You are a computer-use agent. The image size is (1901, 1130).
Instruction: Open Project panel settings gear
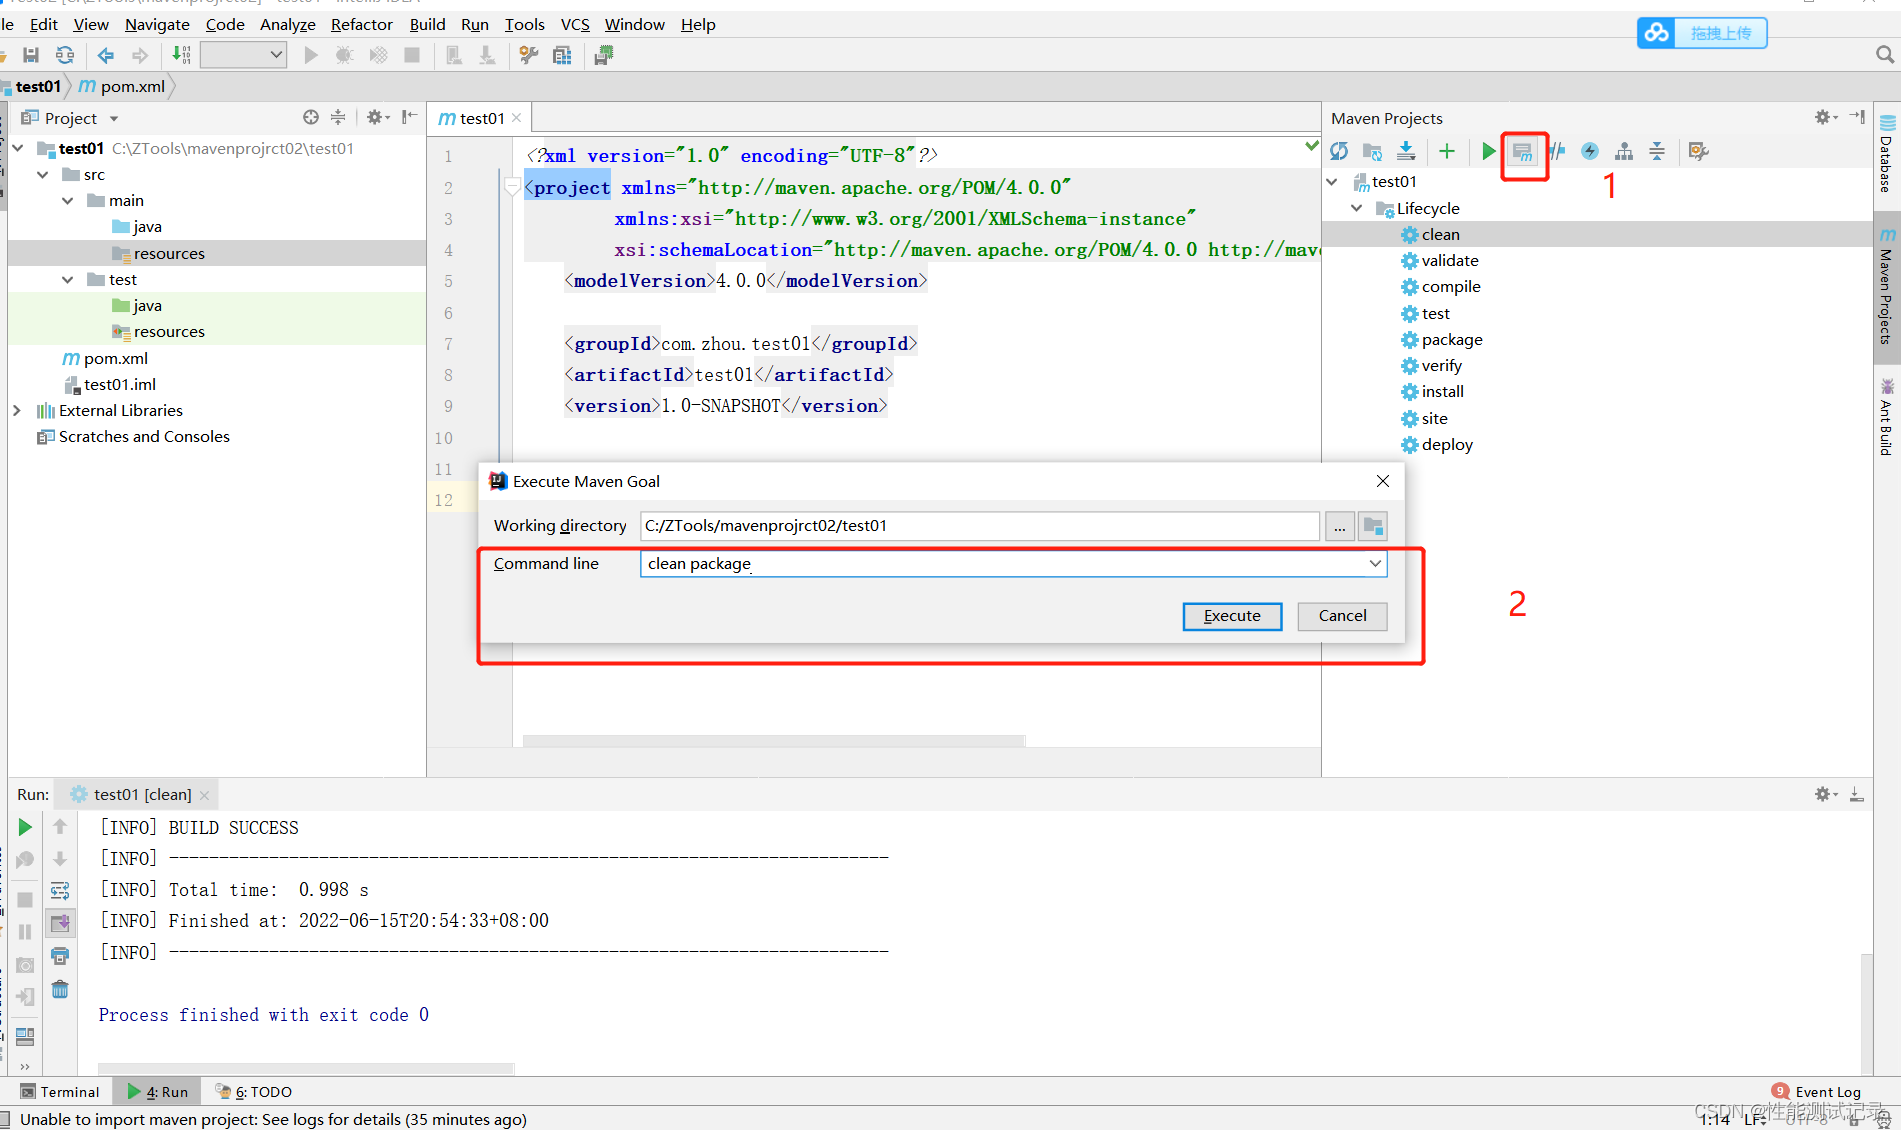click(x=377, y=117)
